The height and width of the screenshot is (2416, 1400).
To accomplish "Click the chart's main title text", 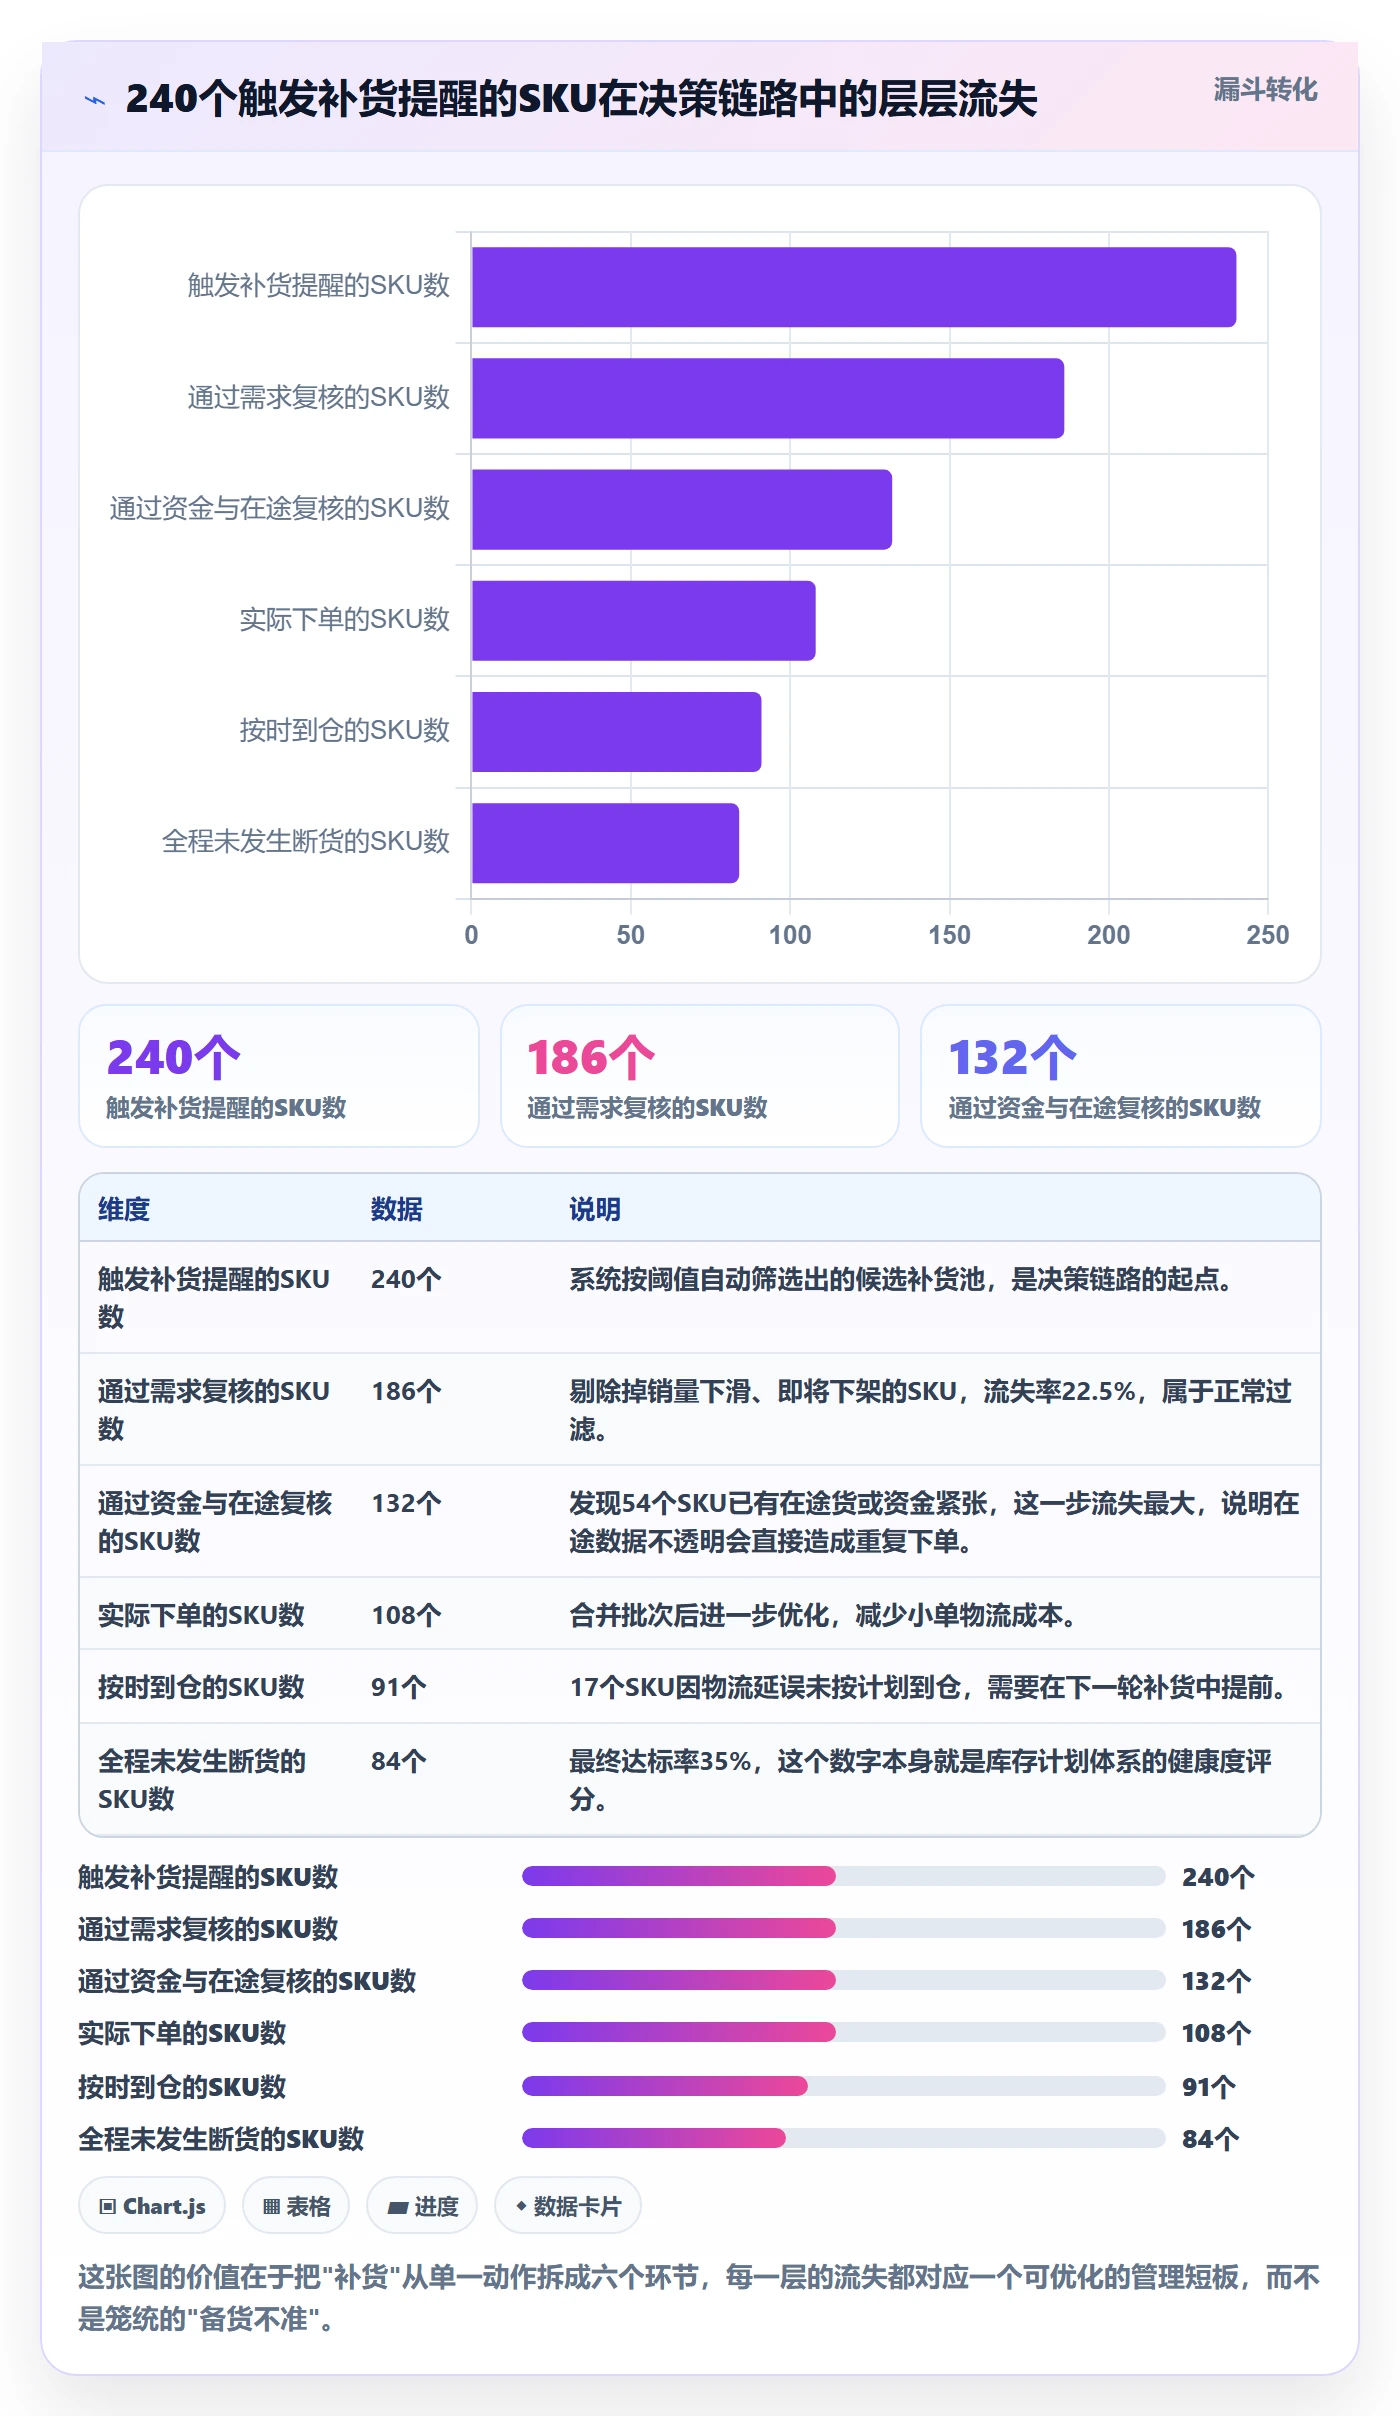I will pyautogui.click(x=581, y=99).
